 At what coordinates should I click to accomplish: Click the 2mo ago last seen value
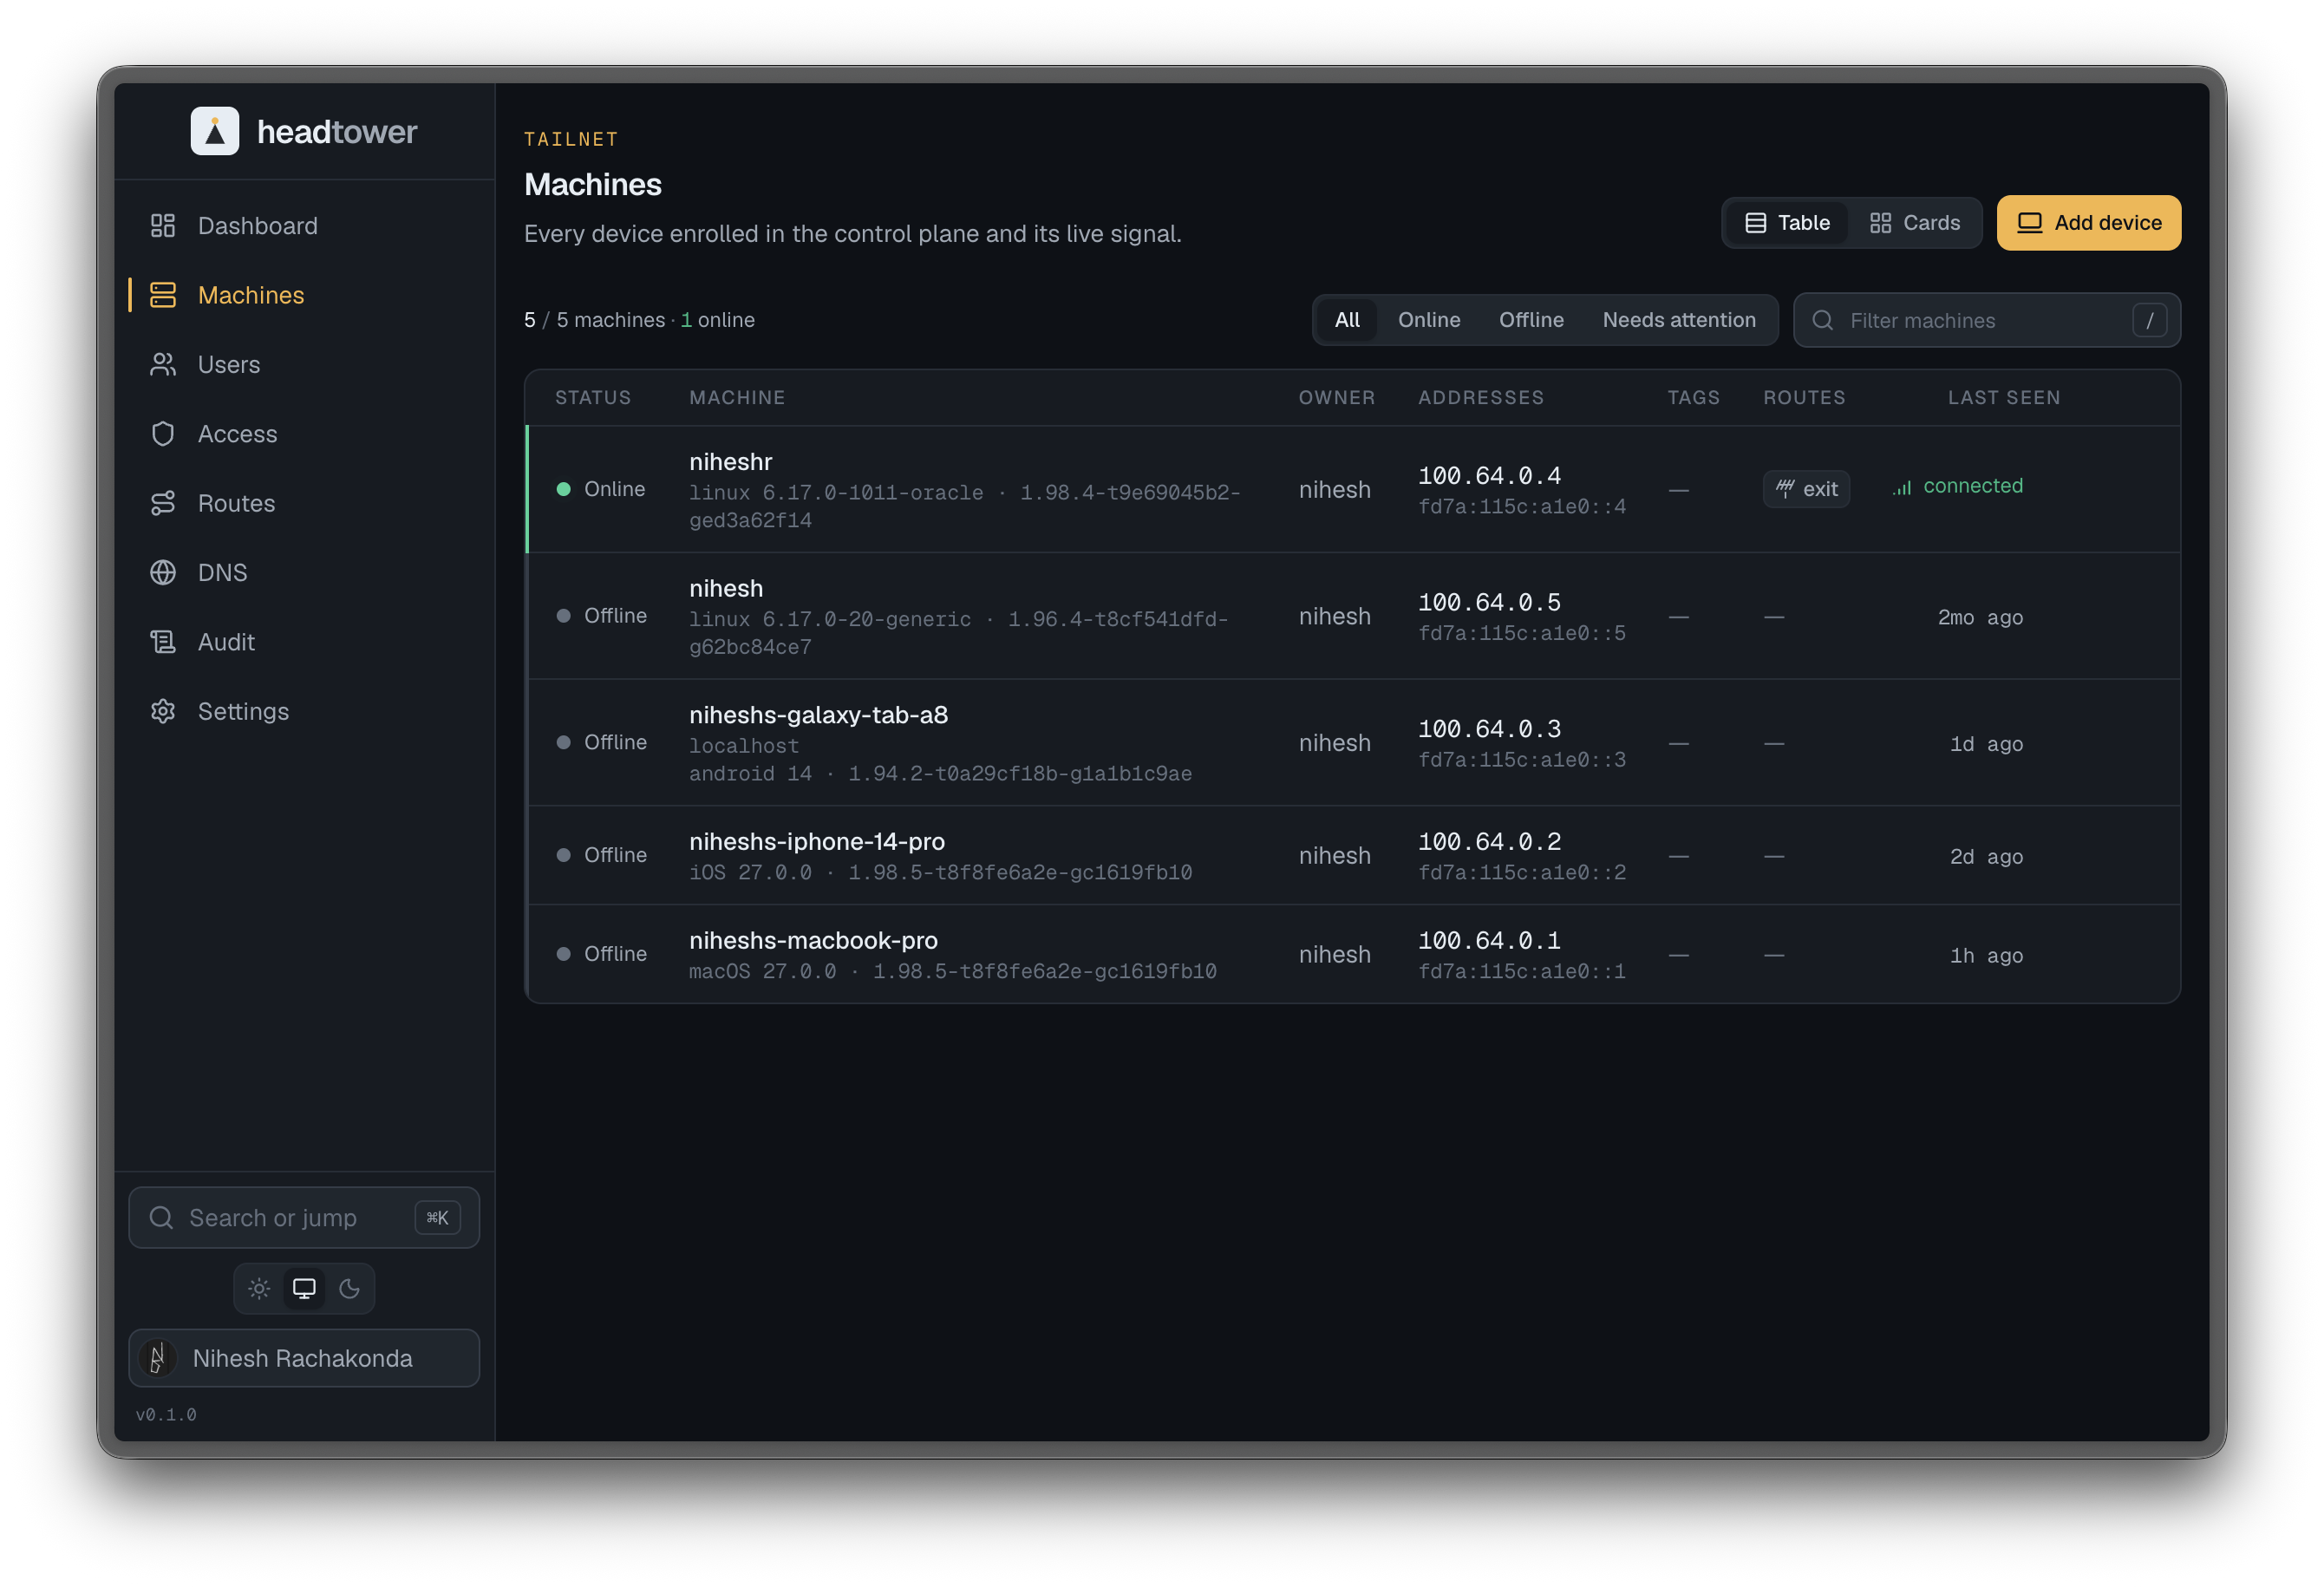pos(1980,617)
